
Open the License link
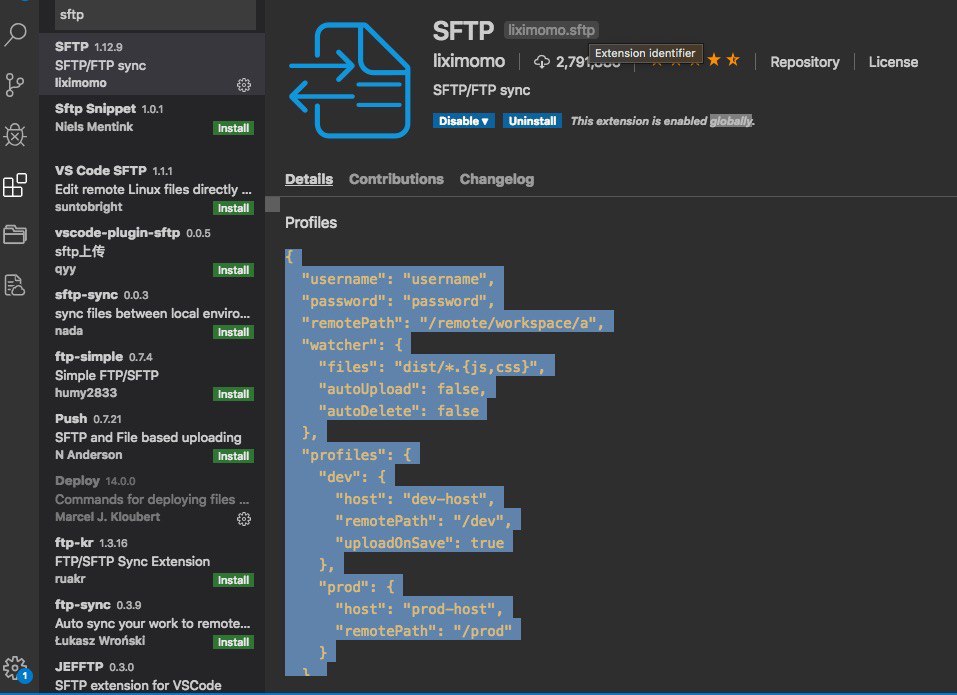coord(893,62)
